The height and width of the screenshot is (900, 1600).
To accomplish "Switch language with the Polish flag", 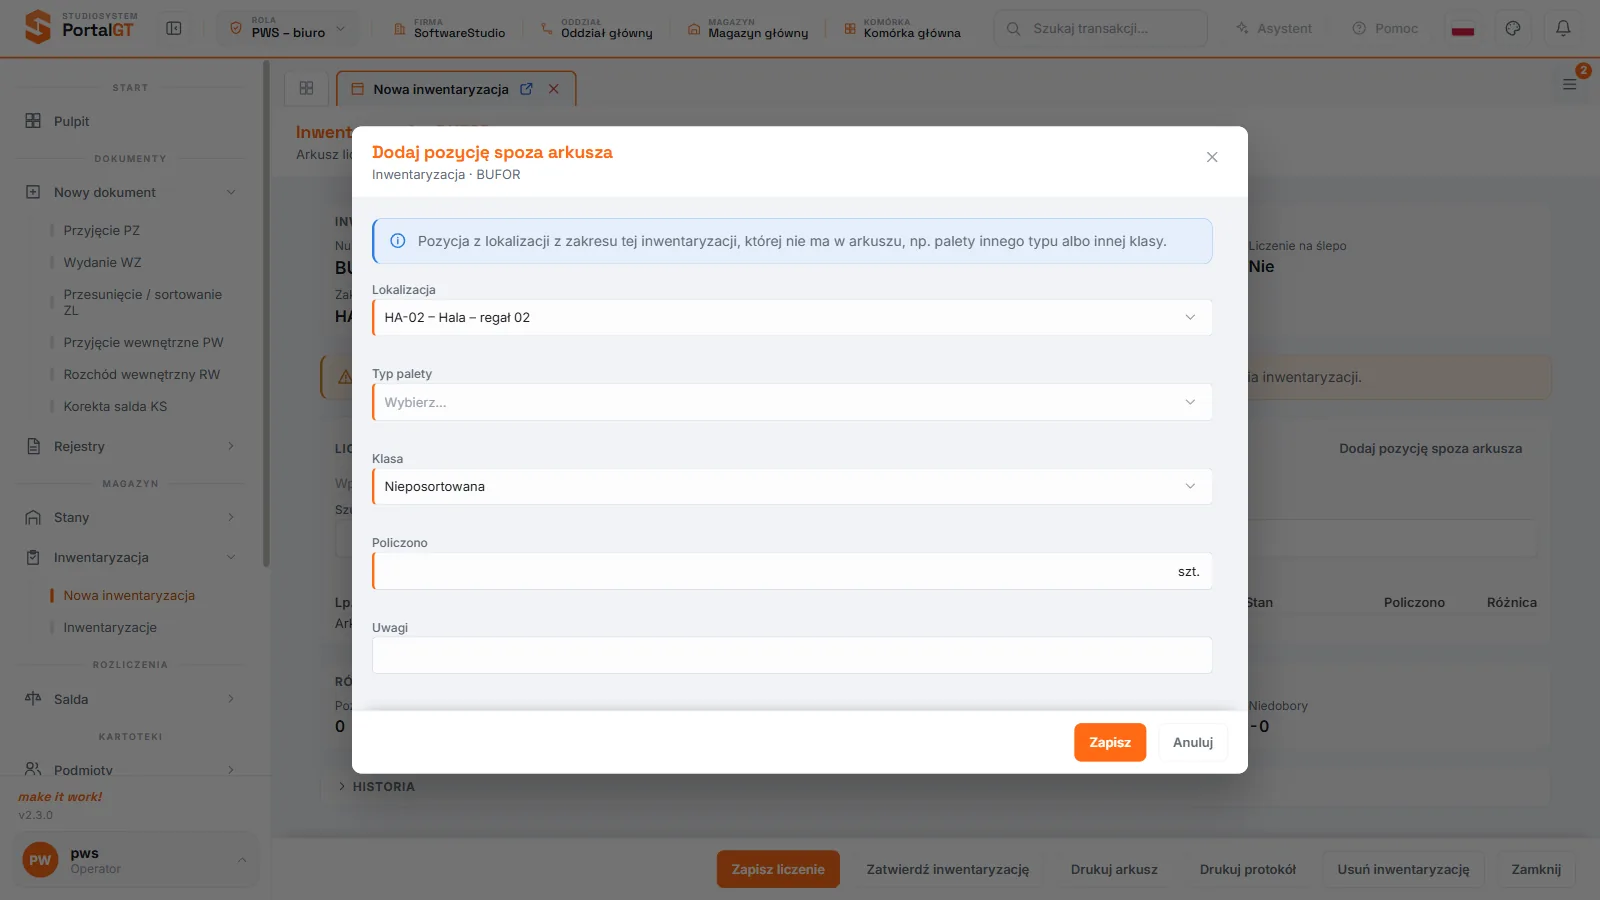I will (x=1463, y=28).
